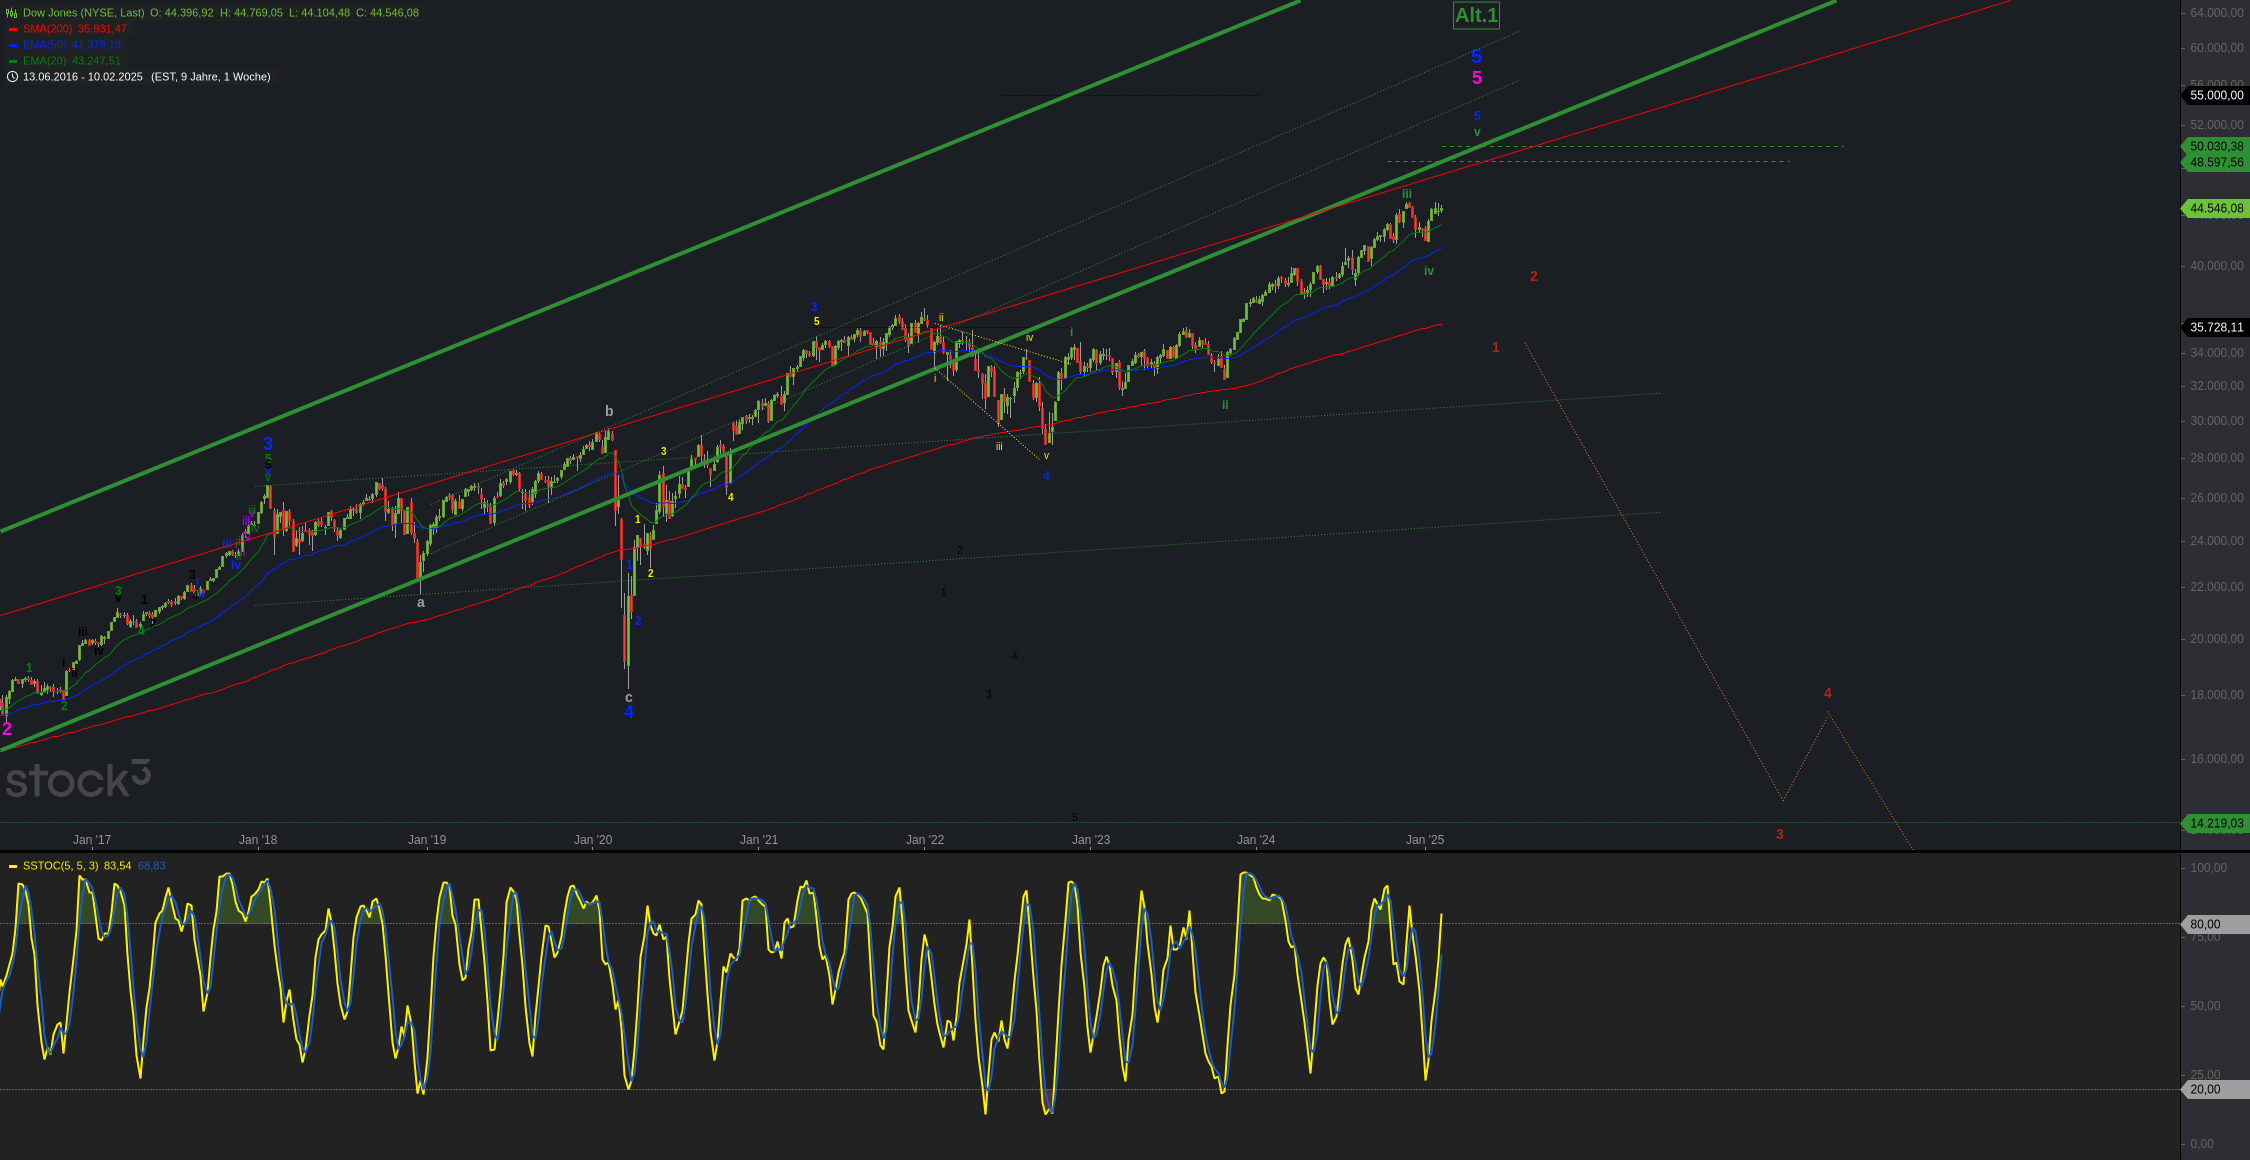Click the Jan '25 date axis label
Viewport: 2250px width, 1160px height.
tap(1425, 840)
